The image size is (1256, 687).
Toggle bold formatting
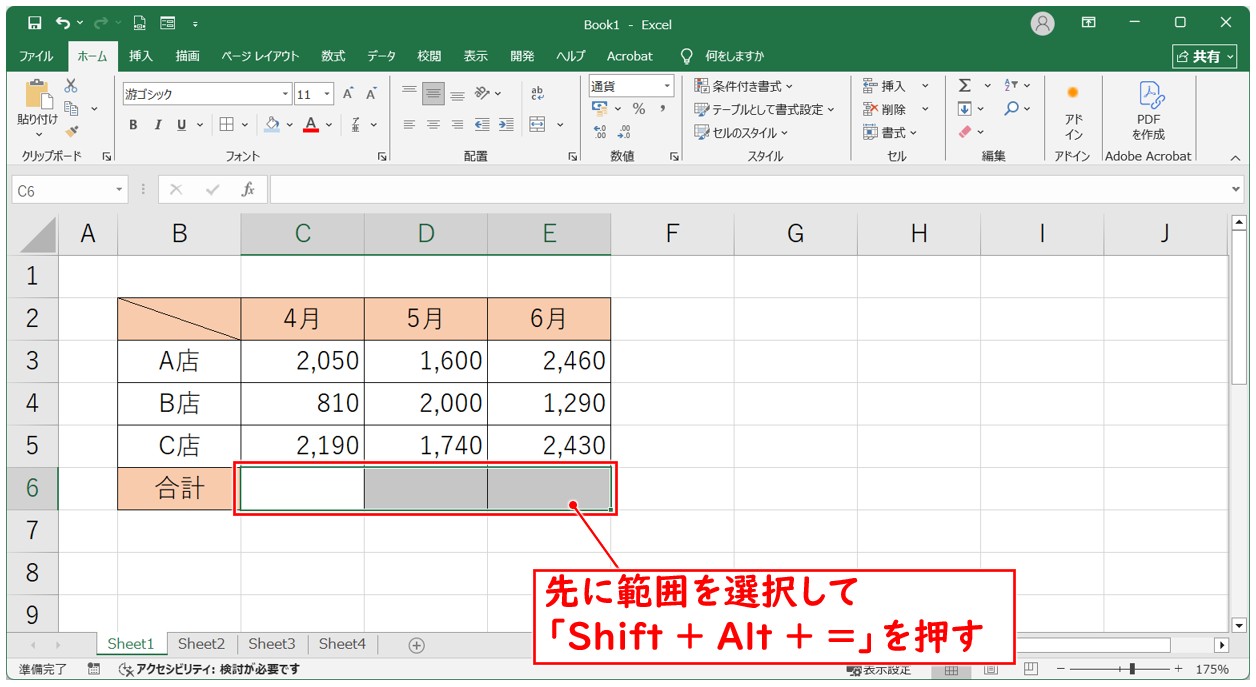(x=133, y=125)
